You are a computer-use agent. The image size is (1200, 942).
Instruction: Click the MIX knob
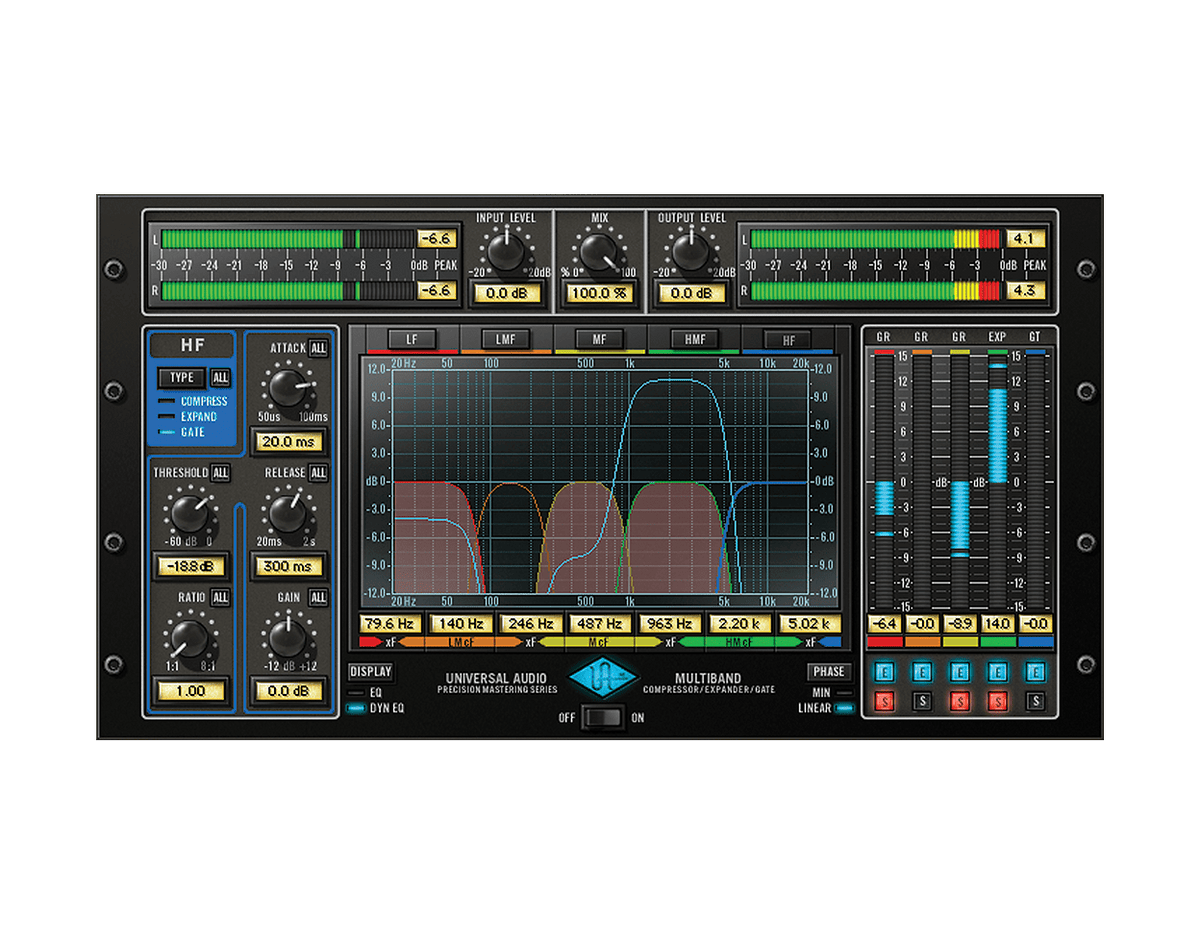(x=598, y=250)
